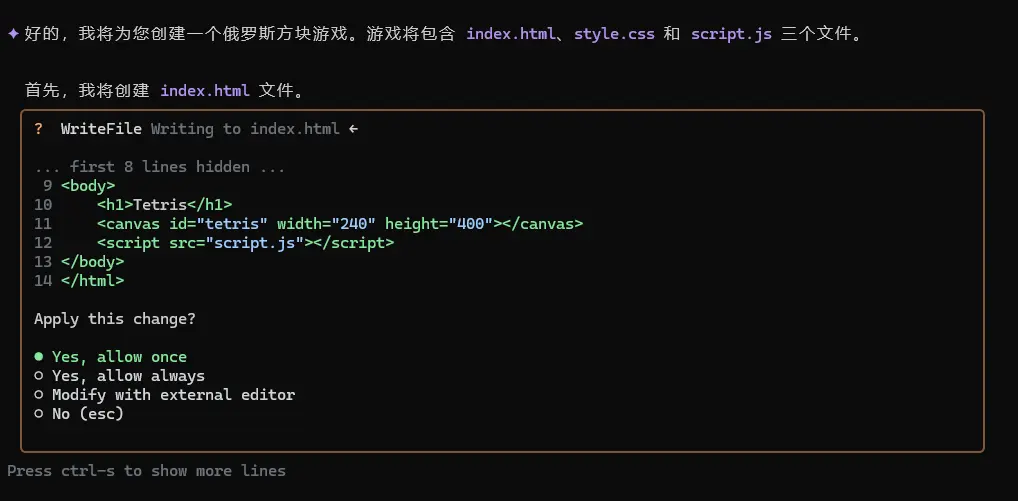
Task: Click the h1 Tetris code line
Action: pyautogui.click(x=164, y=205)
